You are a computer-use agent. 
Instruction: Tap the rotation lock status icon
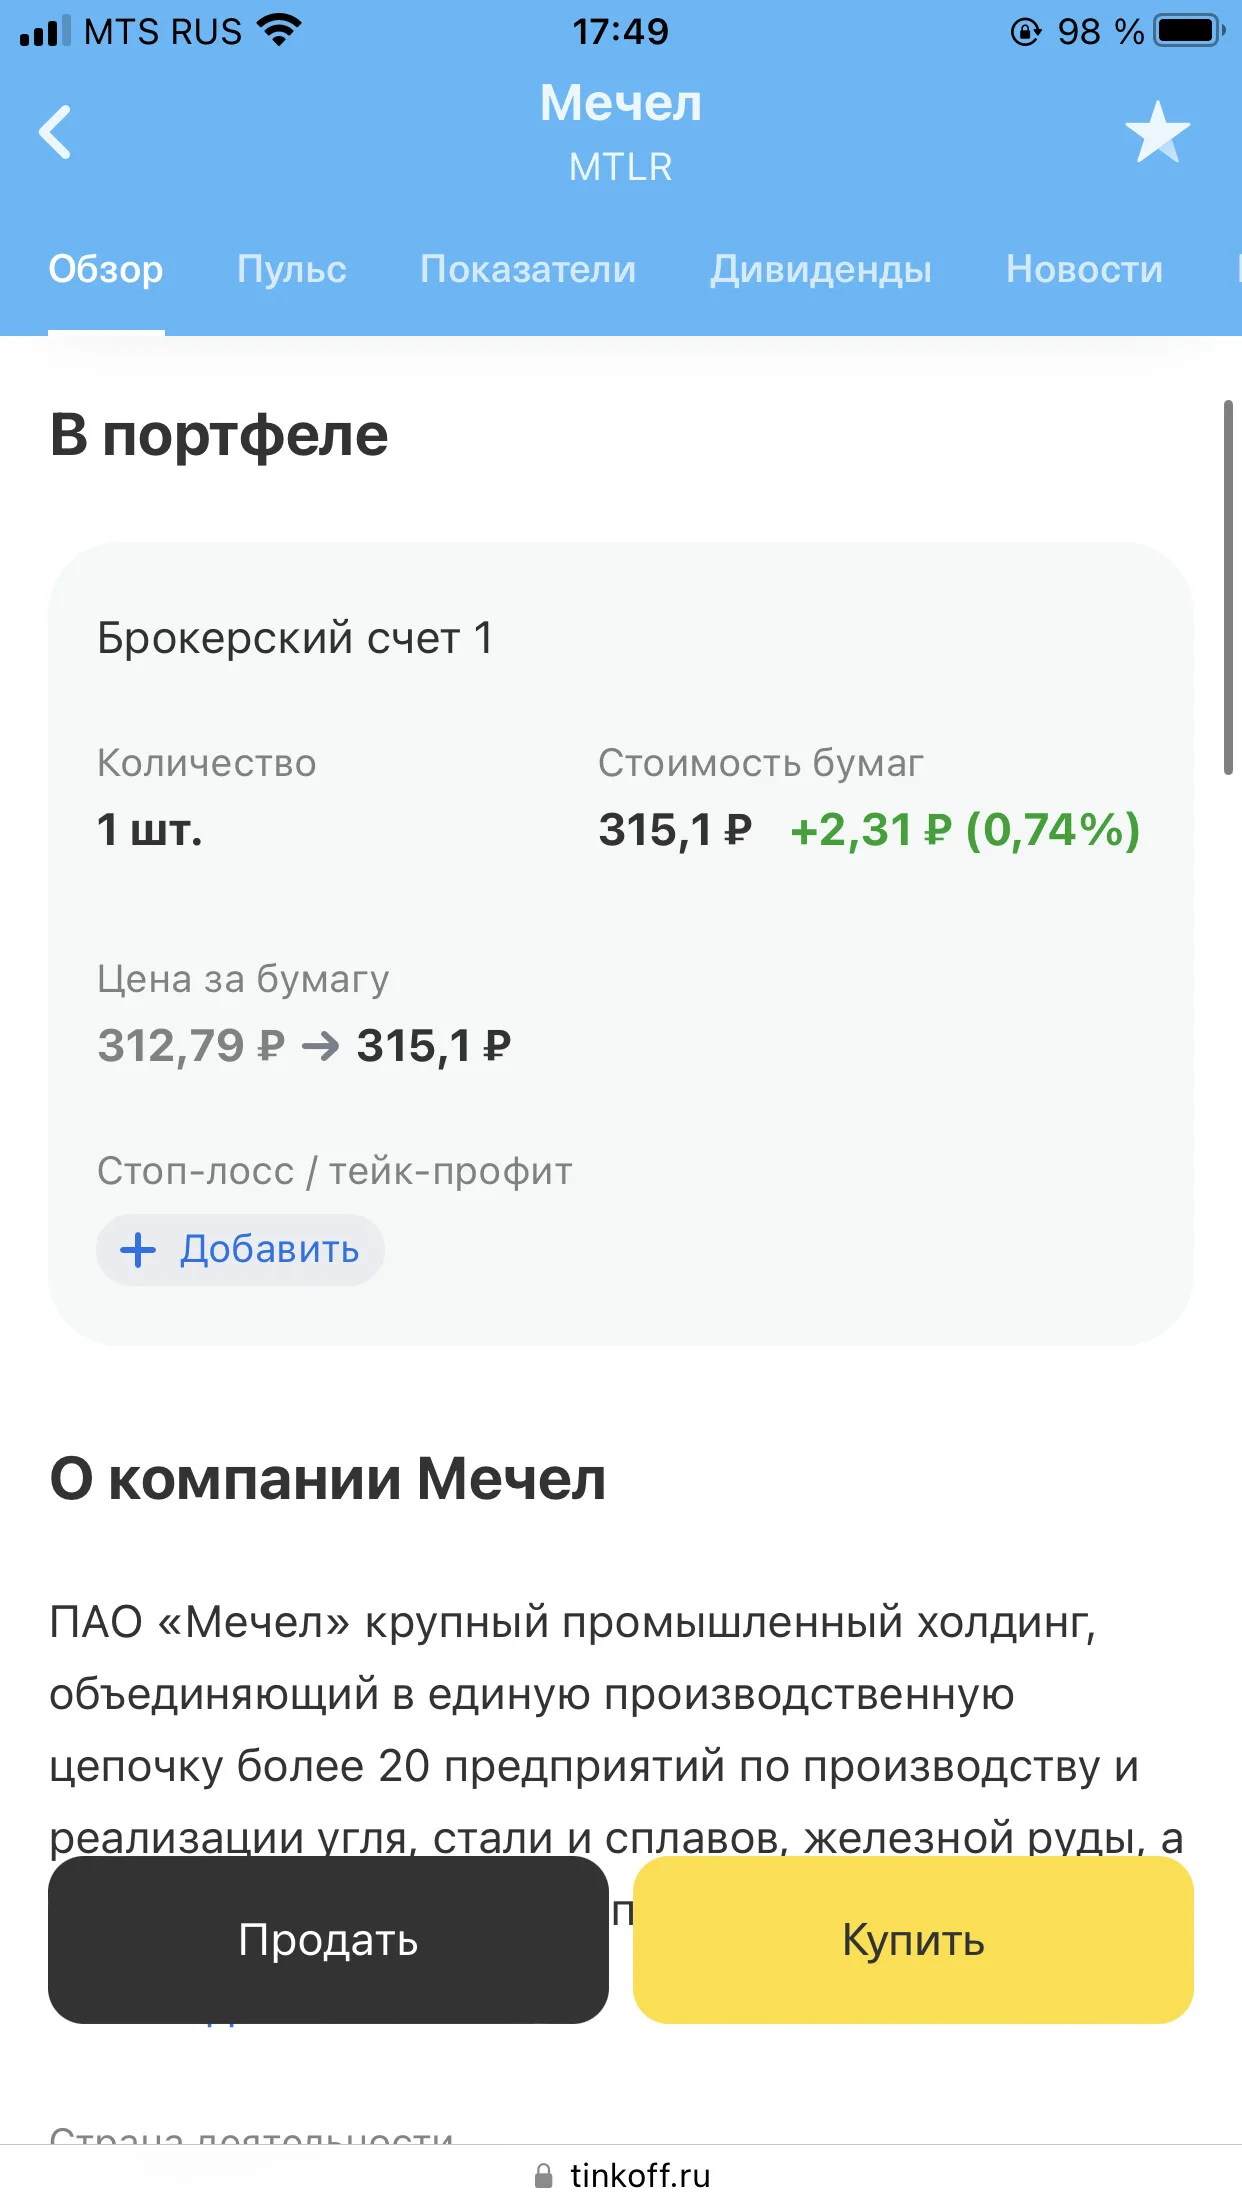point(1025,32)
